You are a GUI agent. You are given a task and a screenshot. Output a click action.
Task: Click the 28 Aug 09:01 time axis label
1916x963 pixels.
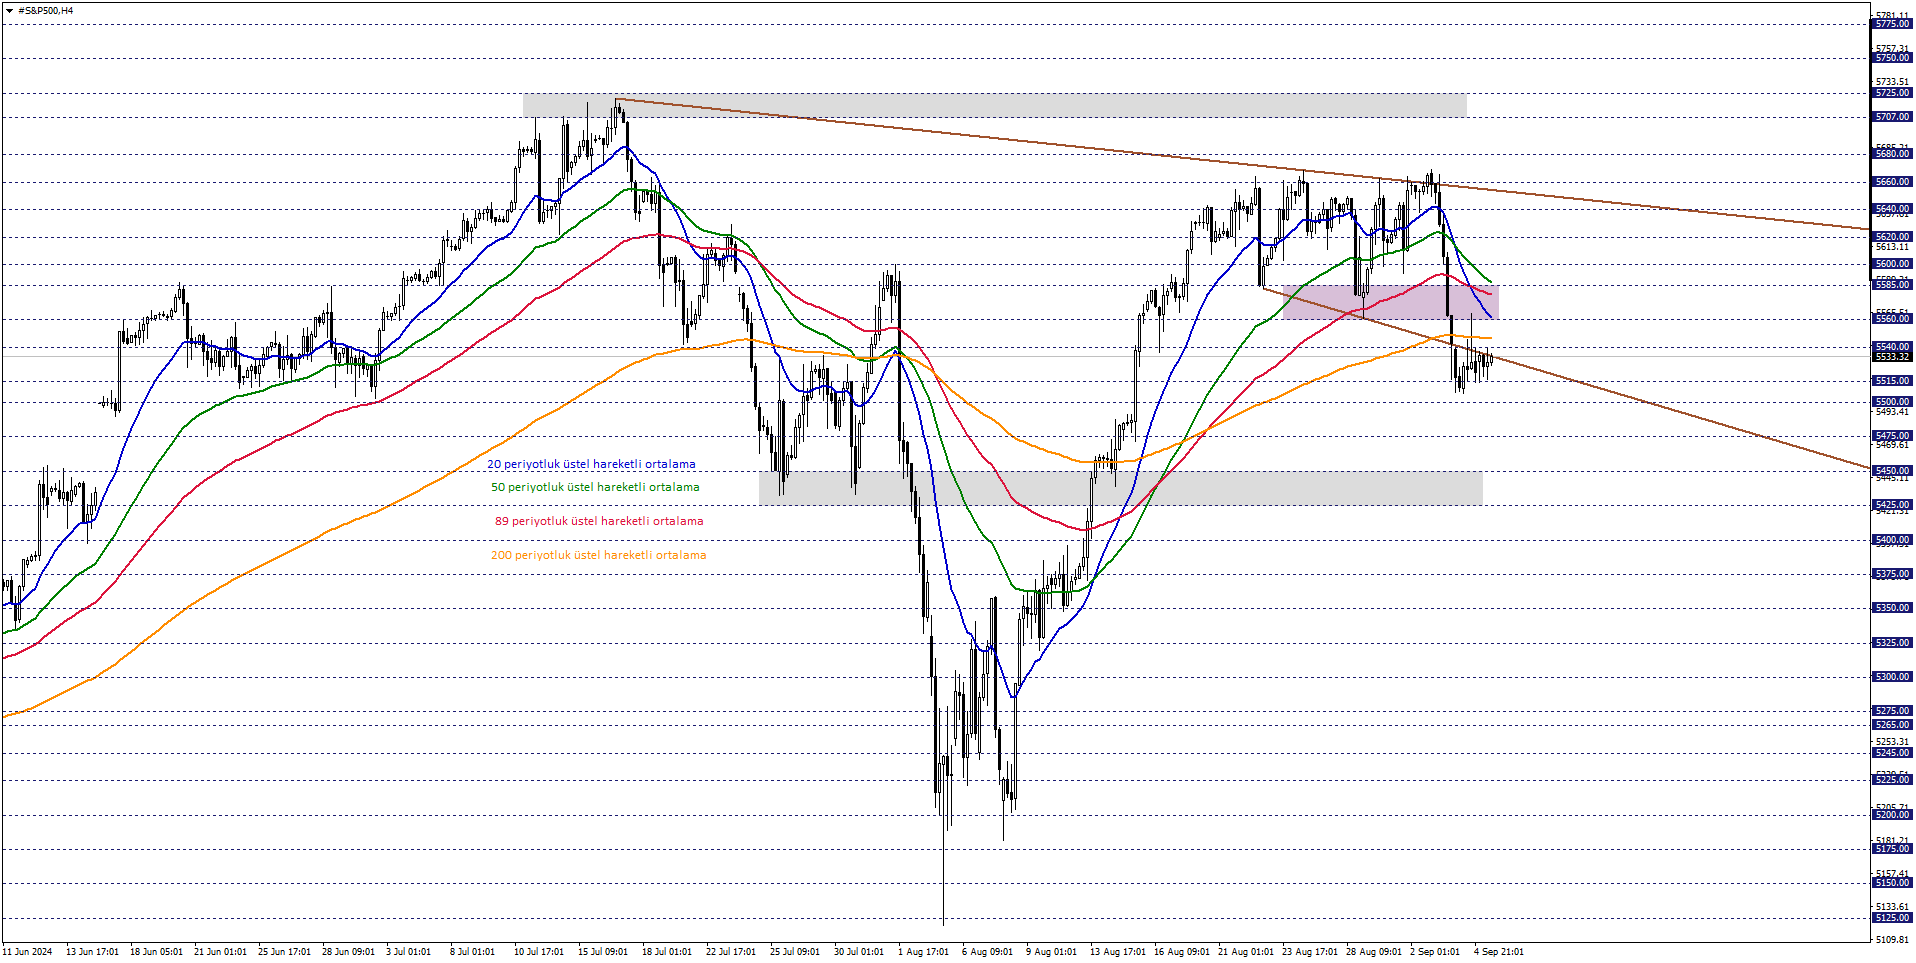[1374, 952]
